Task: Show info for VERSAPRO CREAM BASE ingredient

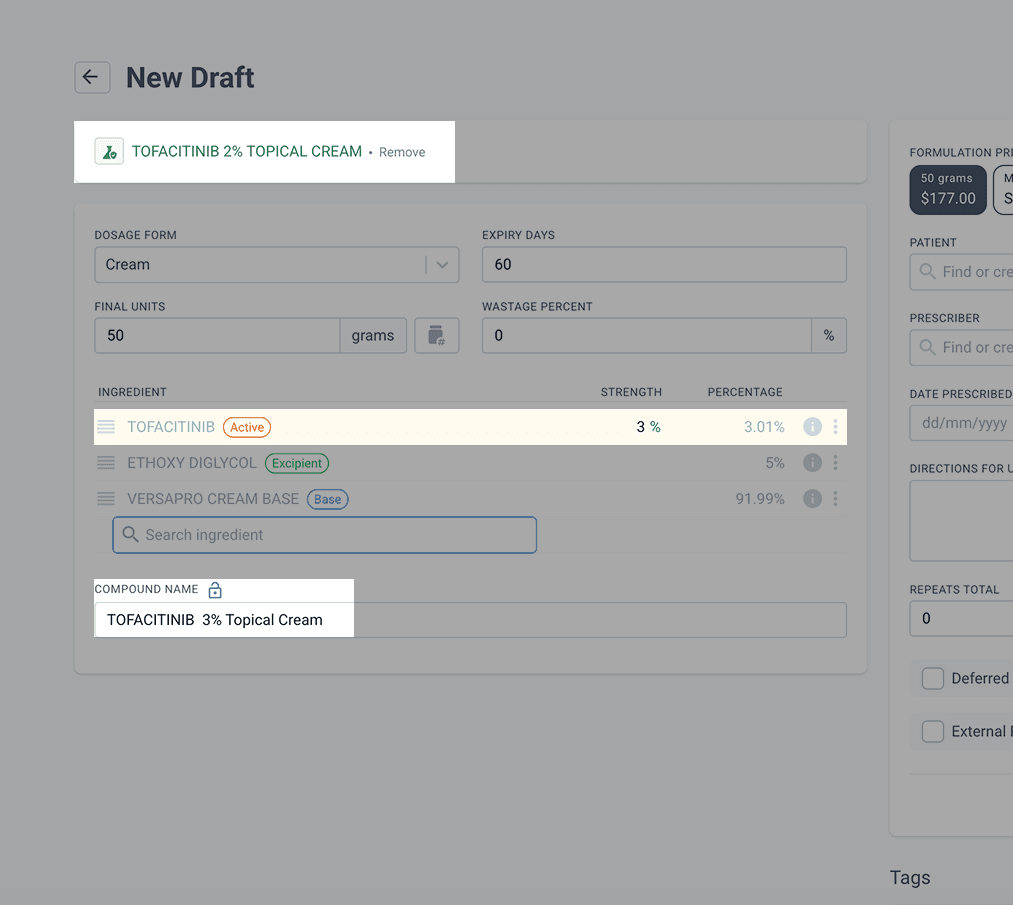Action: 812,499
